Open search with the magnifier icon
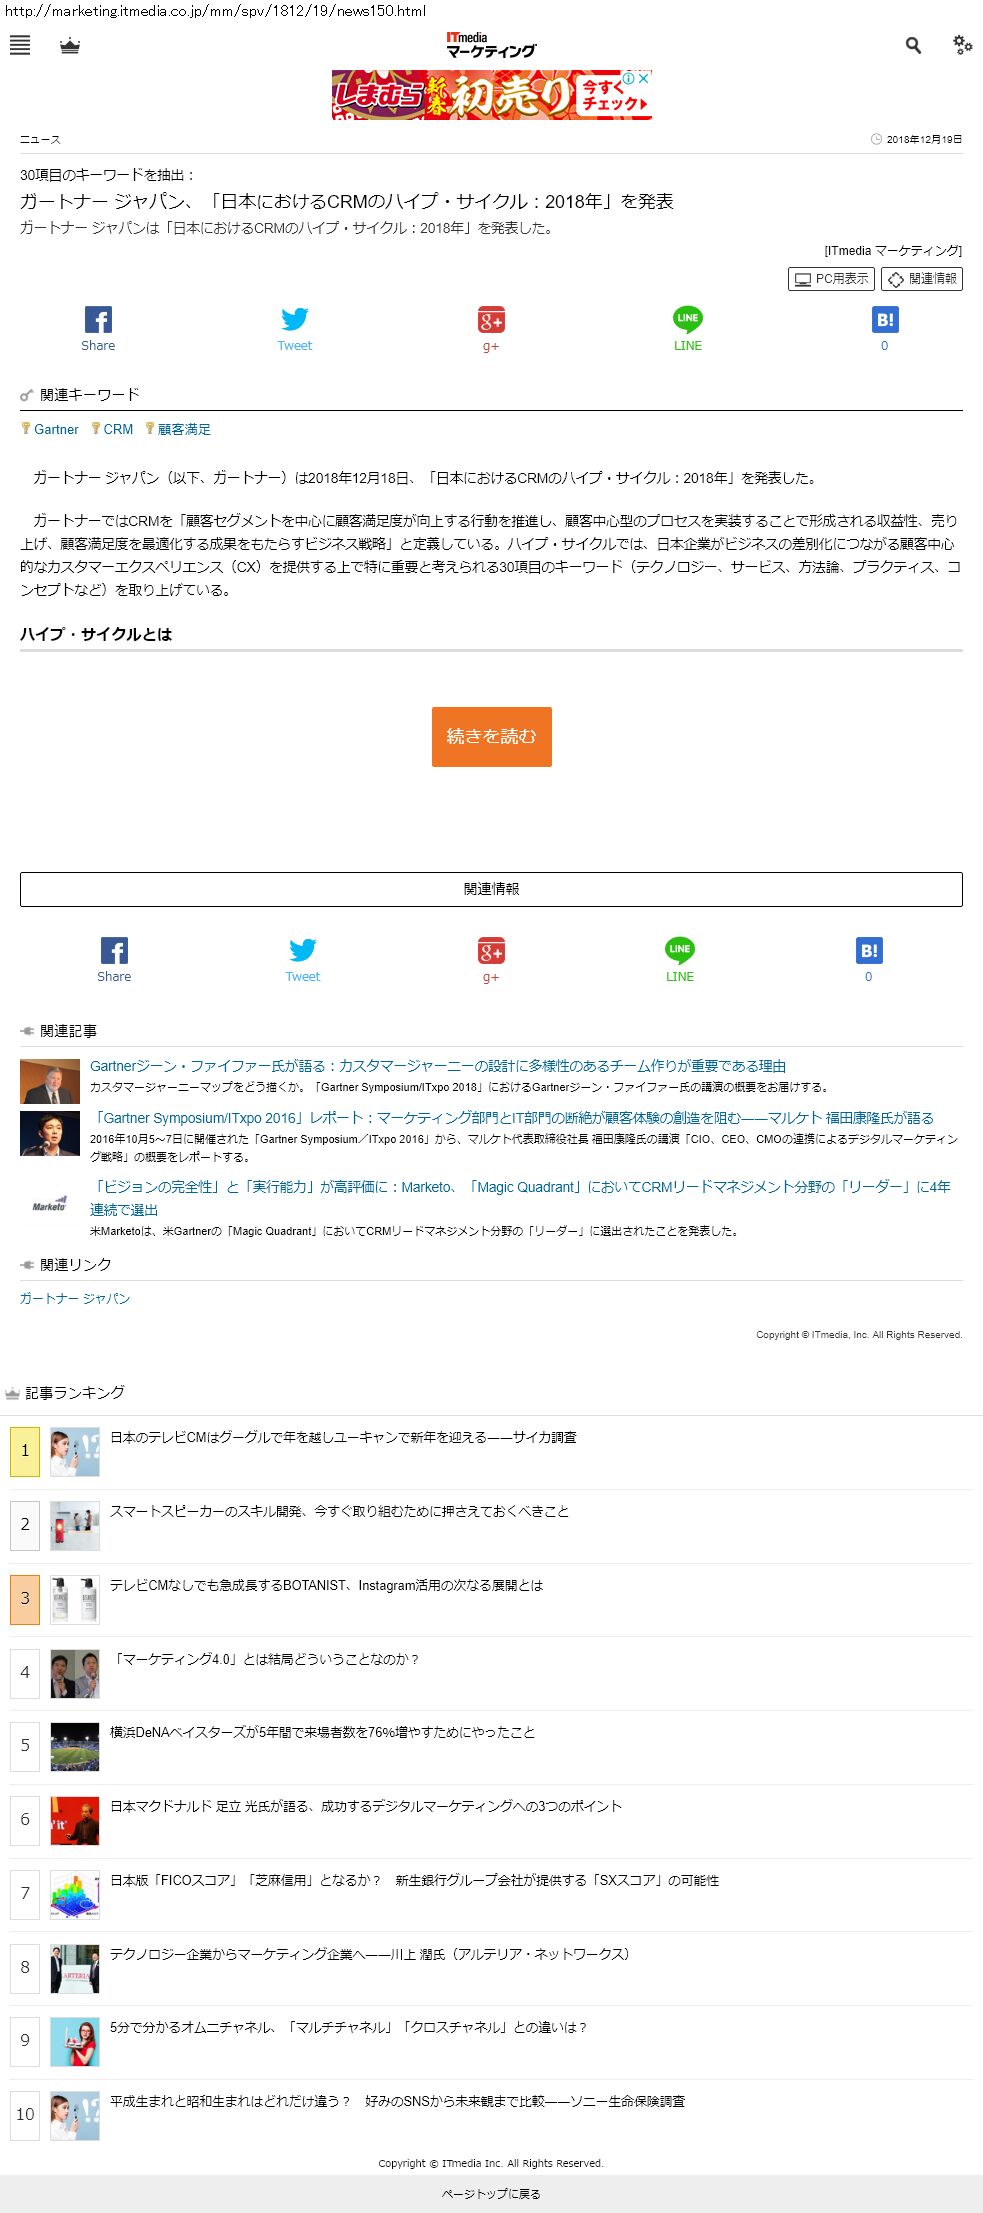Viewport: 983px width, 2213px height. [913, 45]
